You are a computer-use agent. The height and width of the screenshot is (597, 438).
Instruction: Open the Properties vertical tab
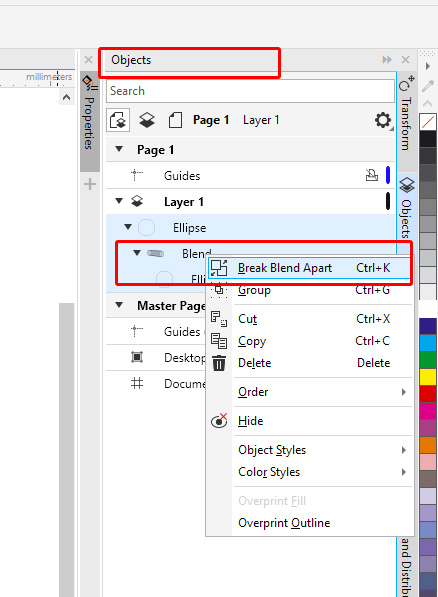[90, 122]
